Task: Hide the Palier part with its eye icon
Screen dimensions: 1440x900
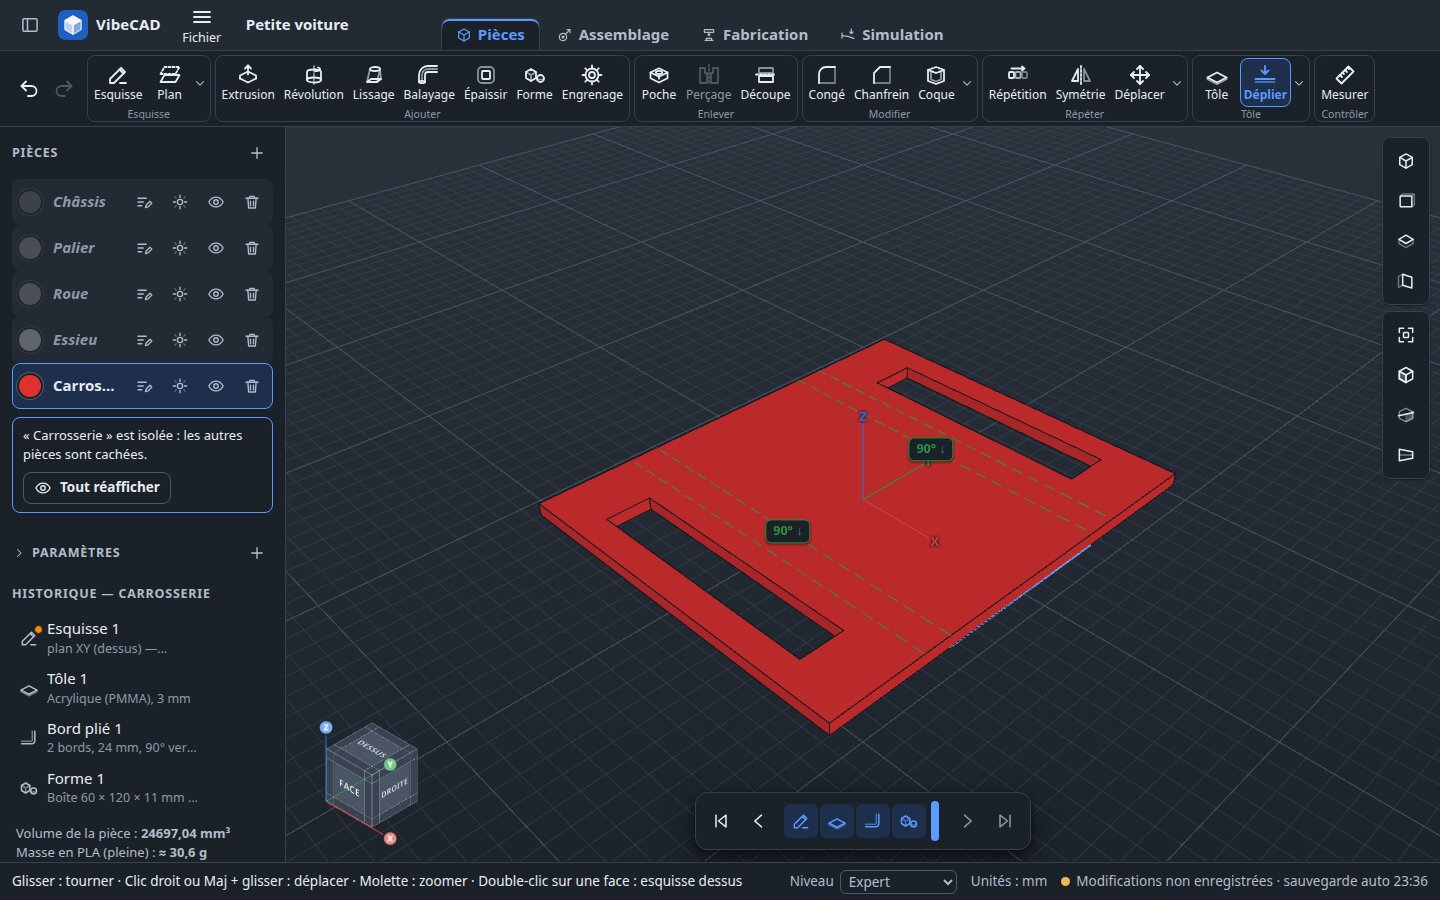Action: point(216,248)
